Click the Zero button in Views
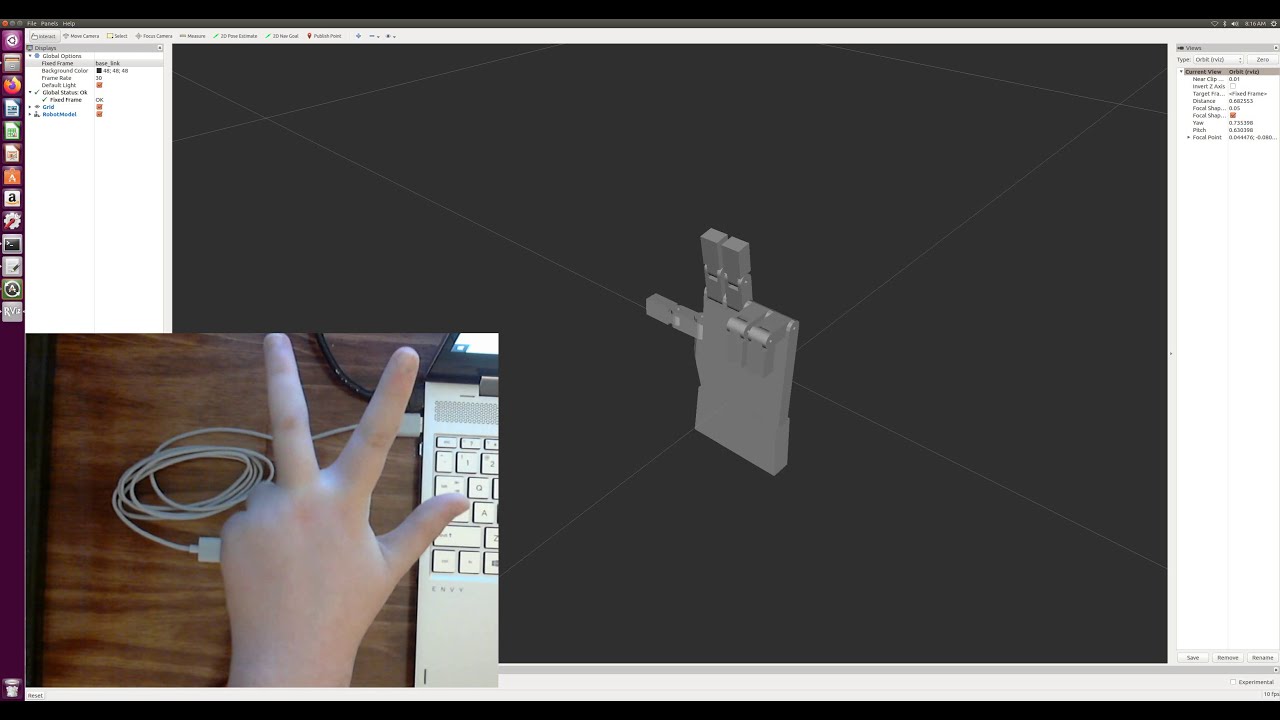Screen dimensions: 1280x720 pos(1262,59)
